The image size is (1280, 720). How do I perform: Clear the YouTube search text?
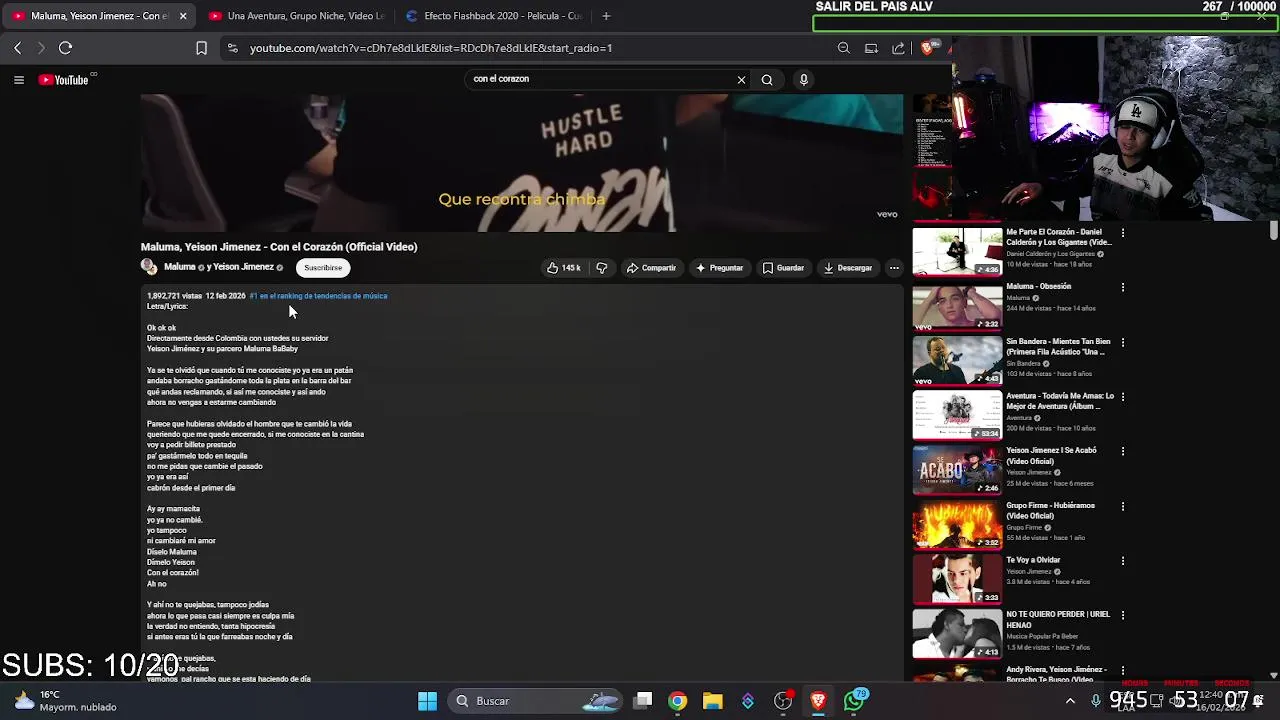[741, 80]
